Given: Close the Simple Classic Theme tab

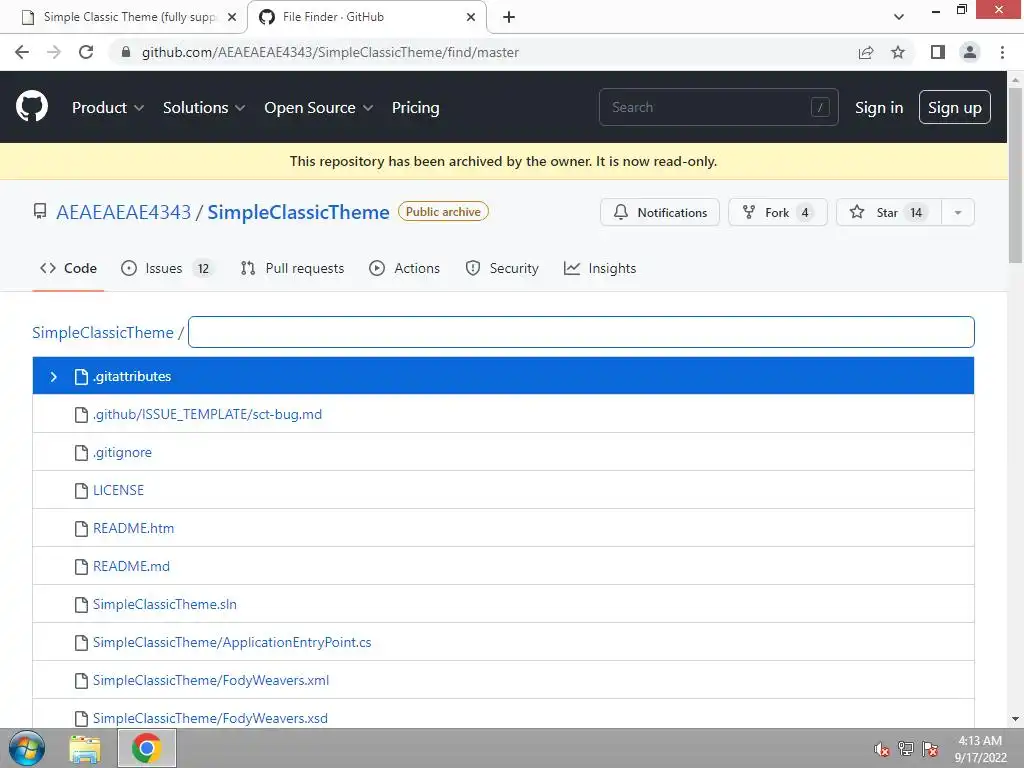Looking at the screenshot, I should [232, 17].
